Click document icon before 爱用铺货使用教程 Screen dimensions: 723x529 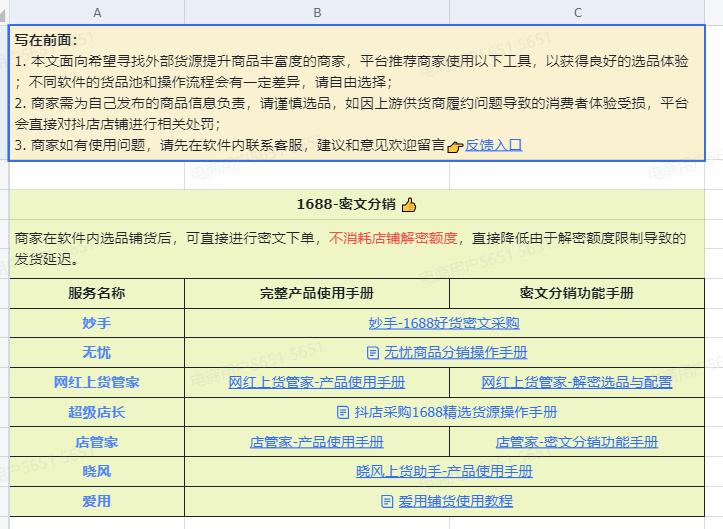(387, 502)
